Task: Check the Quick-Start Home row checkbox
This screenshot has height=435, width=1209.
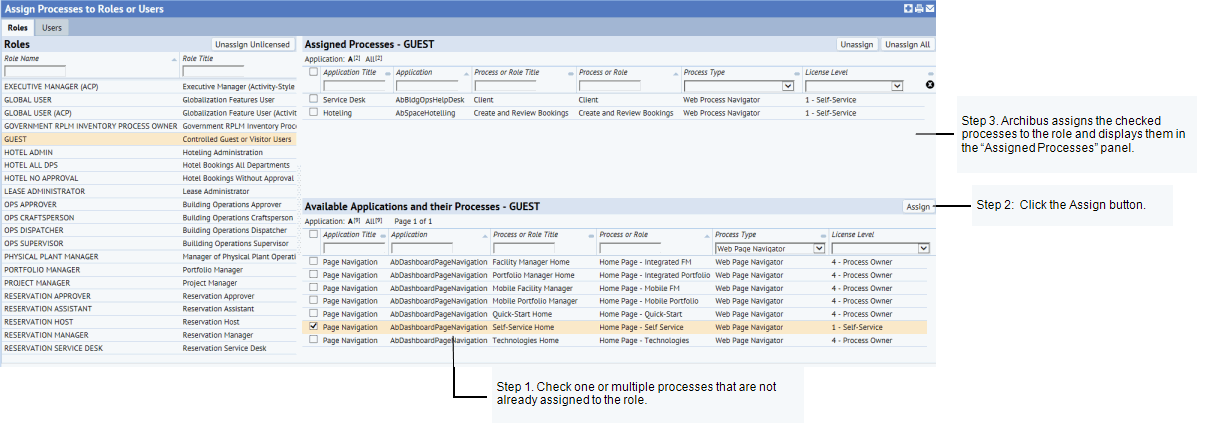Action: pyautogui.click(x=313, y=314)
